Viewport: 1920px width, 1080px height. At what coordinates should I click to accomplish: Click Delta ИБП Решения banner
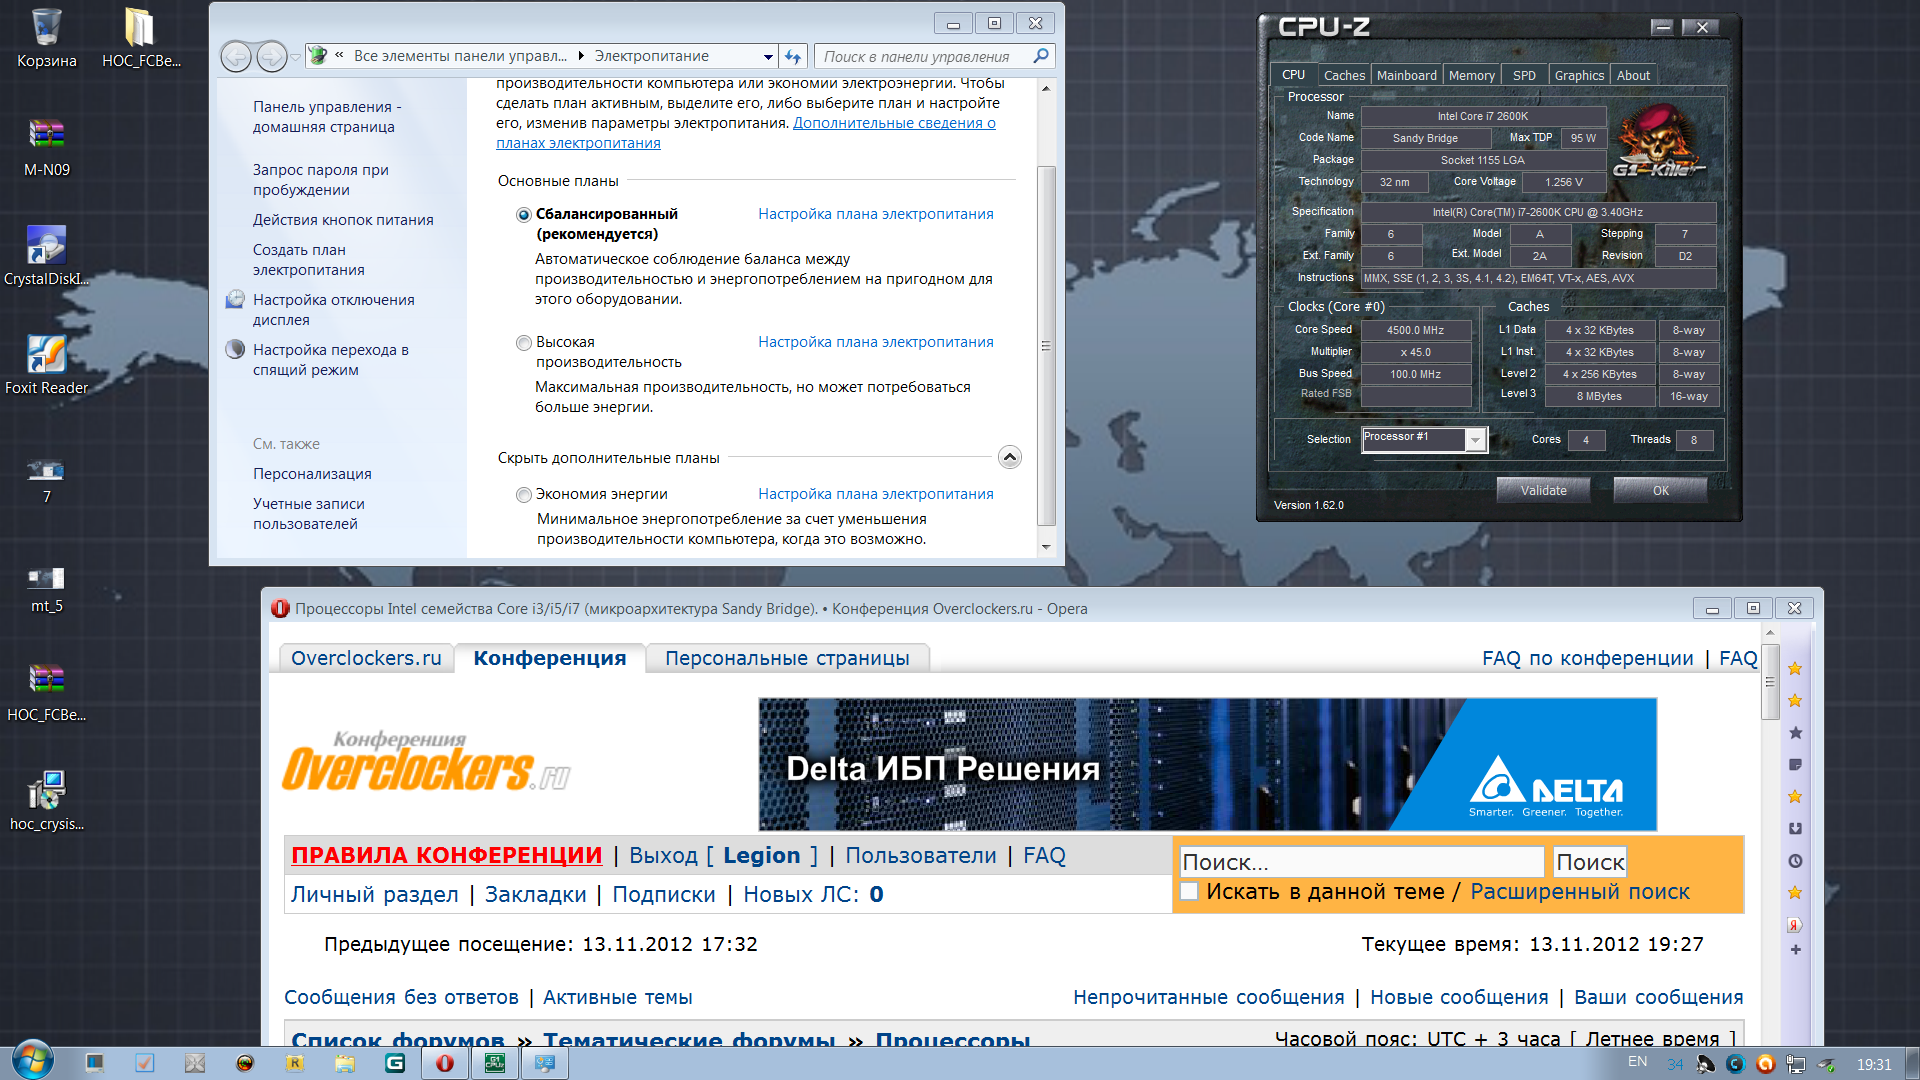click(1207, 765)
